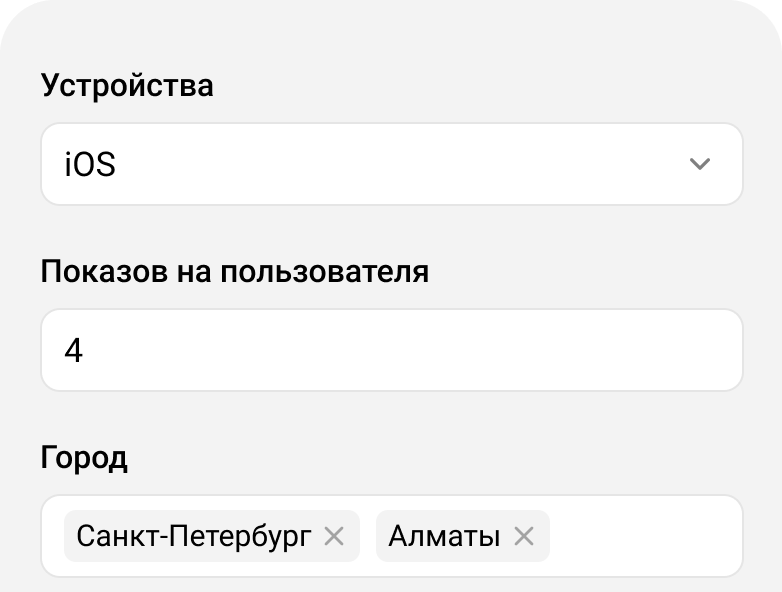Click the Город field label
Screen dimensions: 782x592
(84, 458)
